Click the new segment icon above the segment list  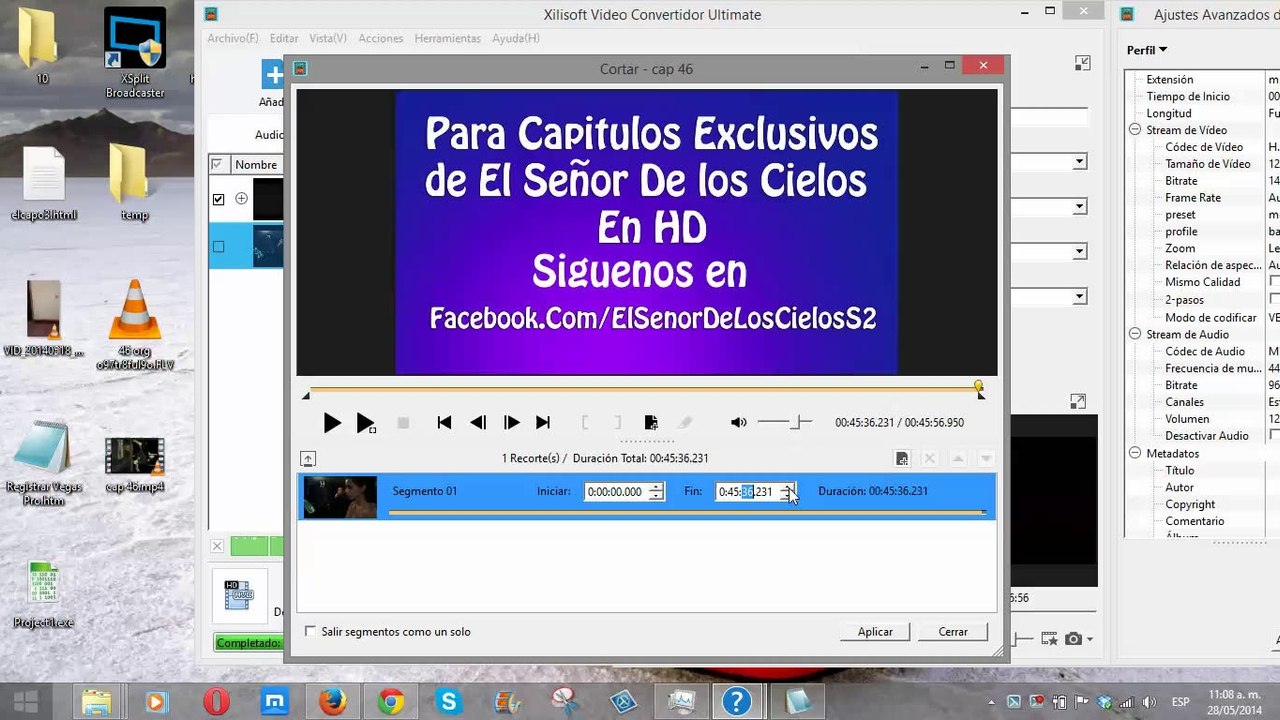point(902,459)
